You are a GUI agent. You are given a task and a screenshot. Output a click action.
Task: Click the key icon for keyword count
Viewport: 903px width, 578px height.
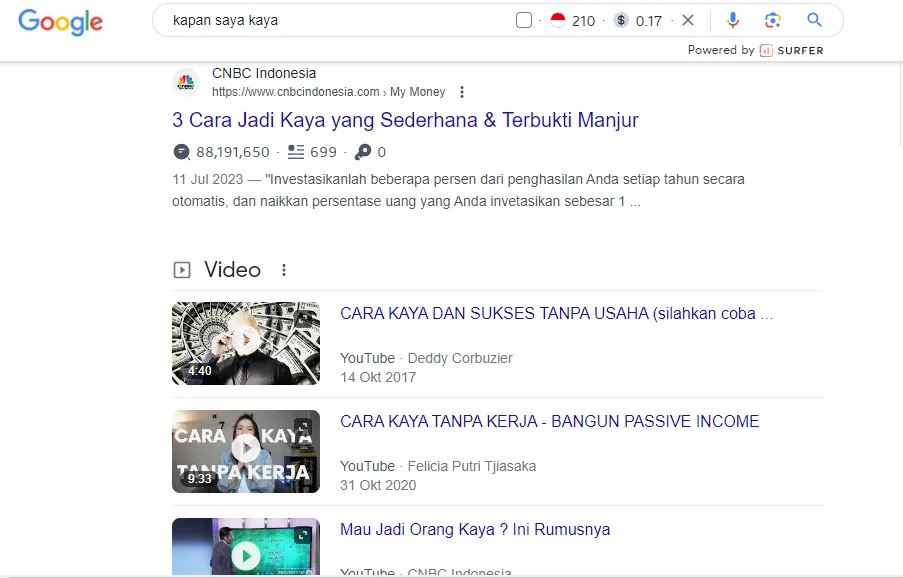(363, 152)
